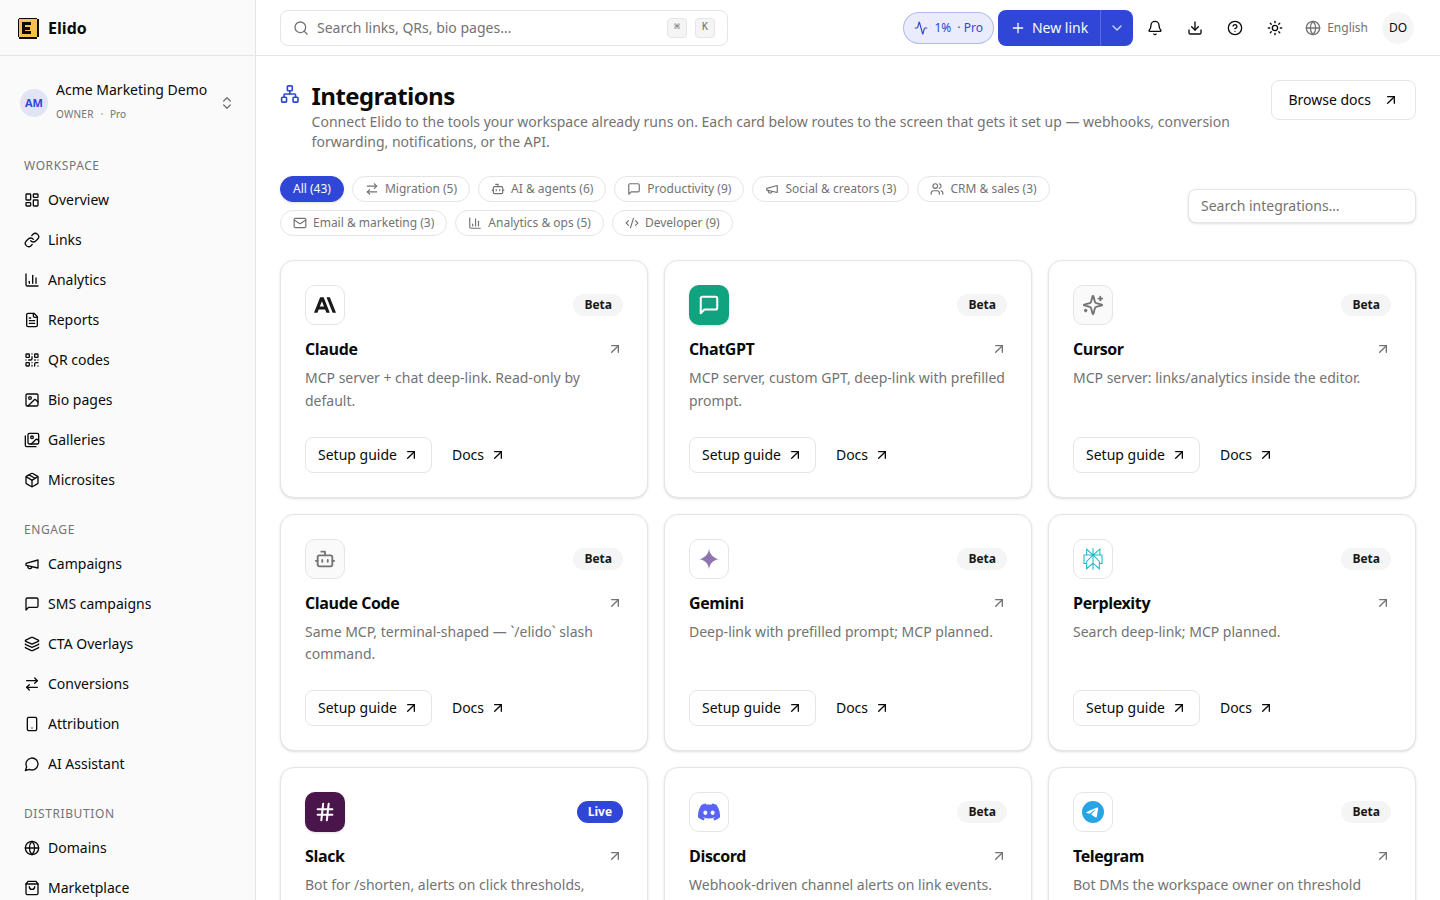The height and width of the screenshot is (900, 1440).
Task: Open Setup guide for Cursor
Action: 1136,455
